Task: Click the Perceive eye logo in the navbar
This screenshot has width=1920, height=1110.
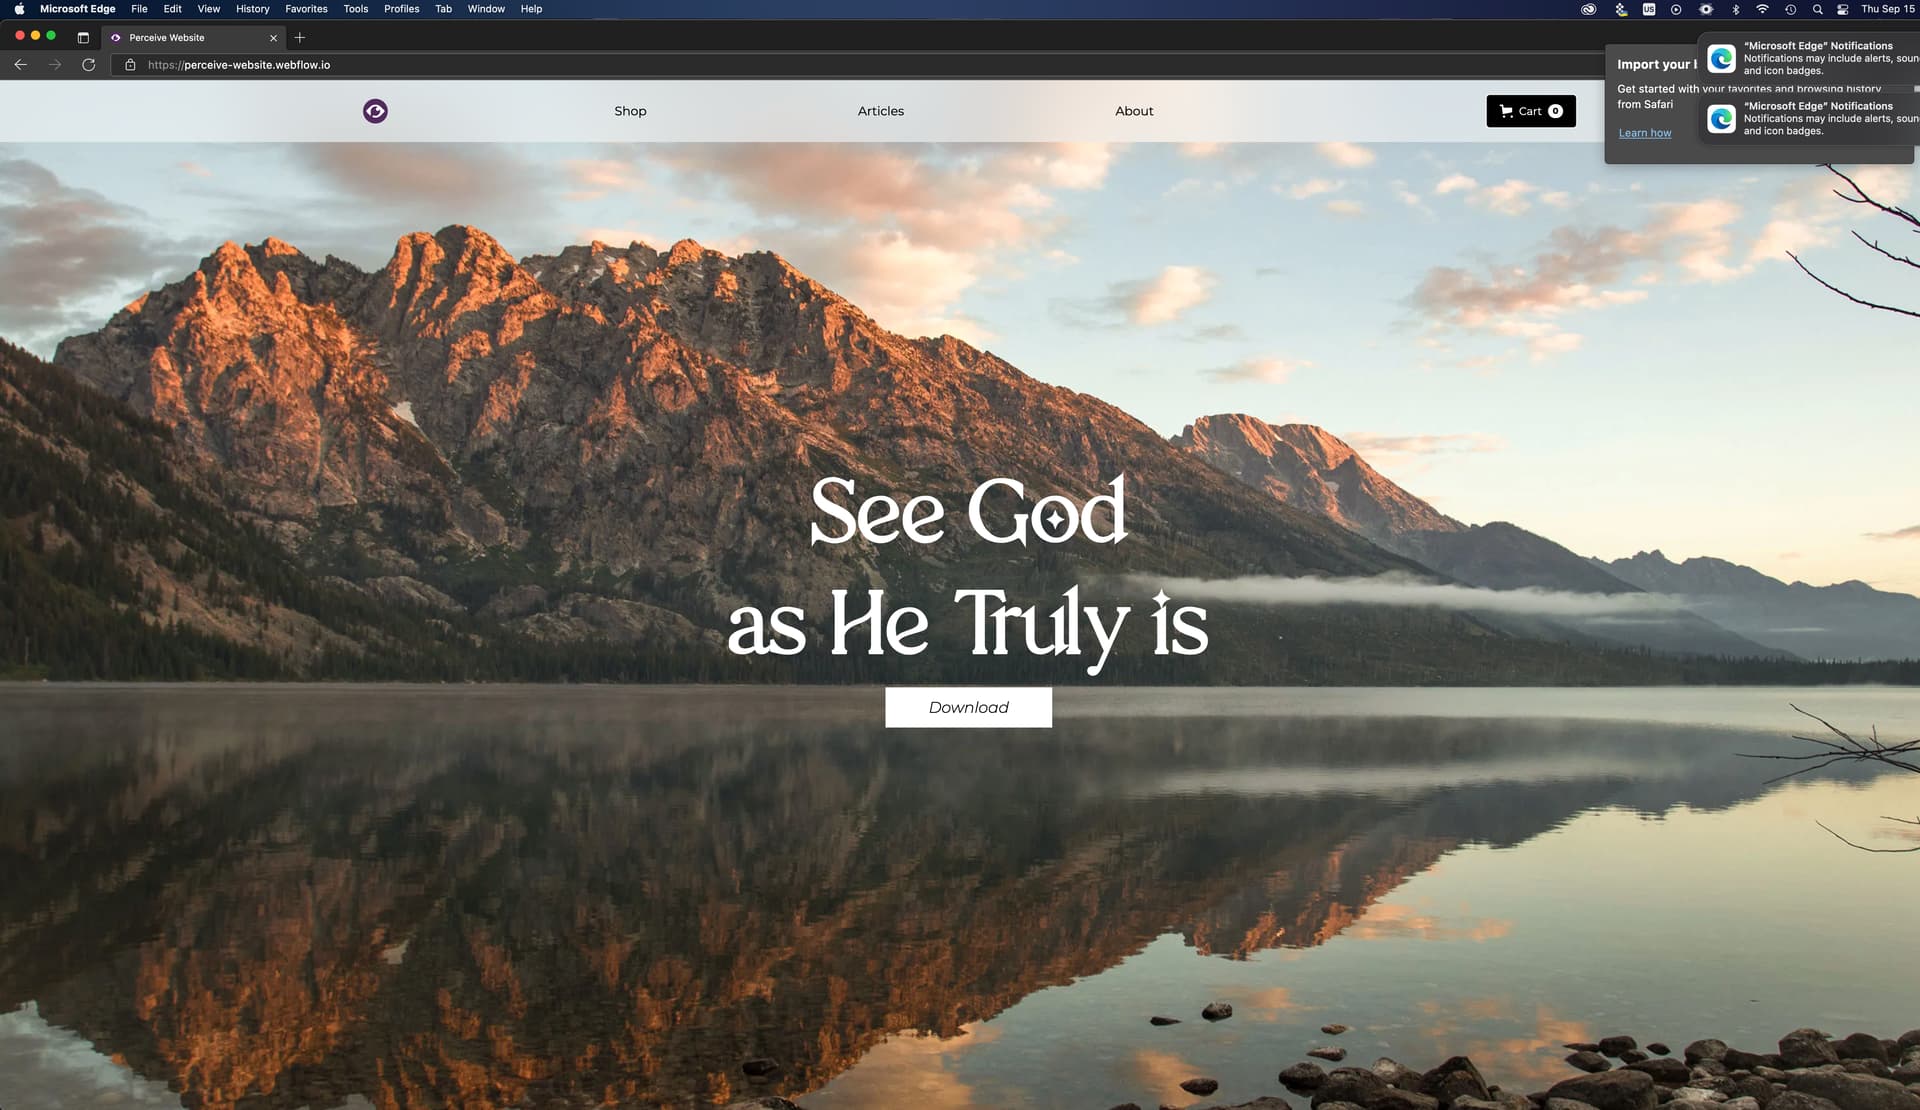Action: 375,111
